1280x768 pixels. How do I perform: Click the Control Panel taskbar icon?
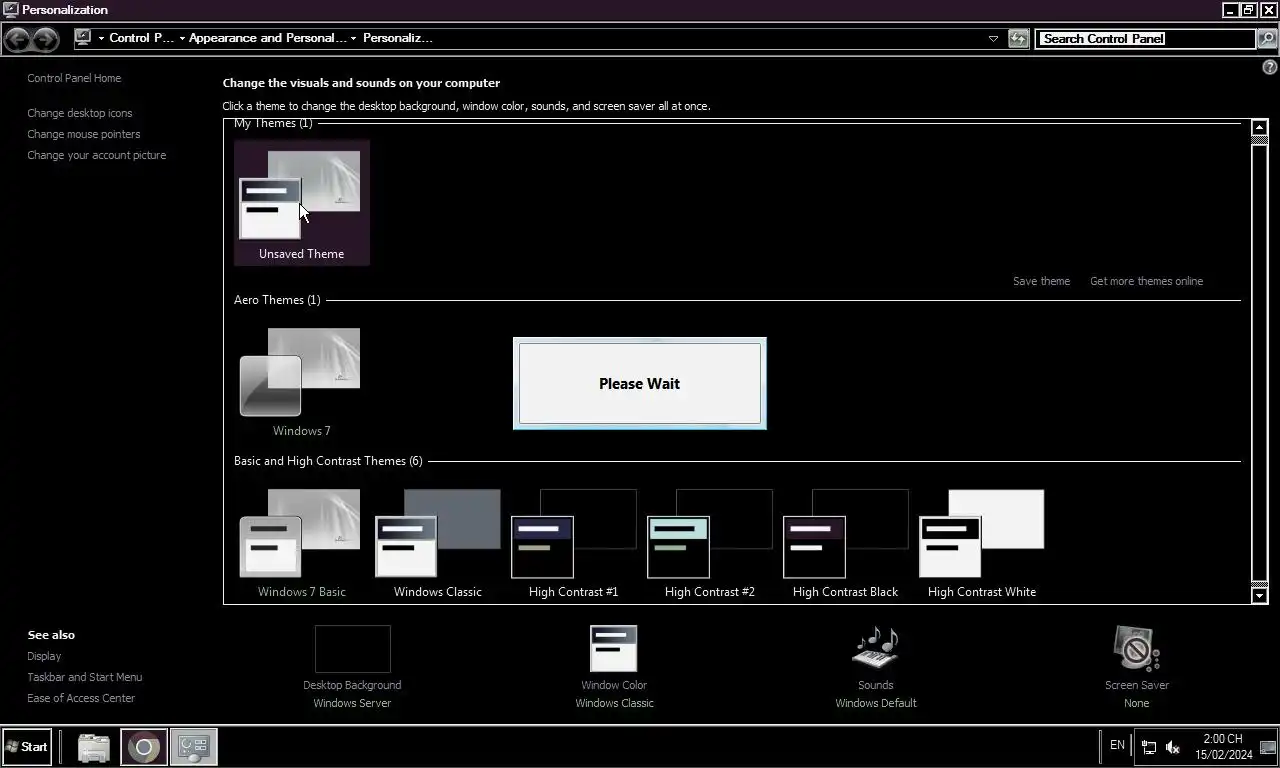[193, 747]
